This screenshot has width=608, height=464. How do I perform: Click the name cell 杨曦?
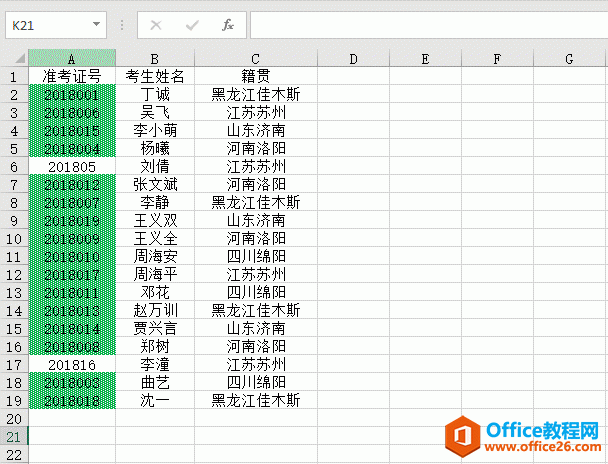(155, 148)
